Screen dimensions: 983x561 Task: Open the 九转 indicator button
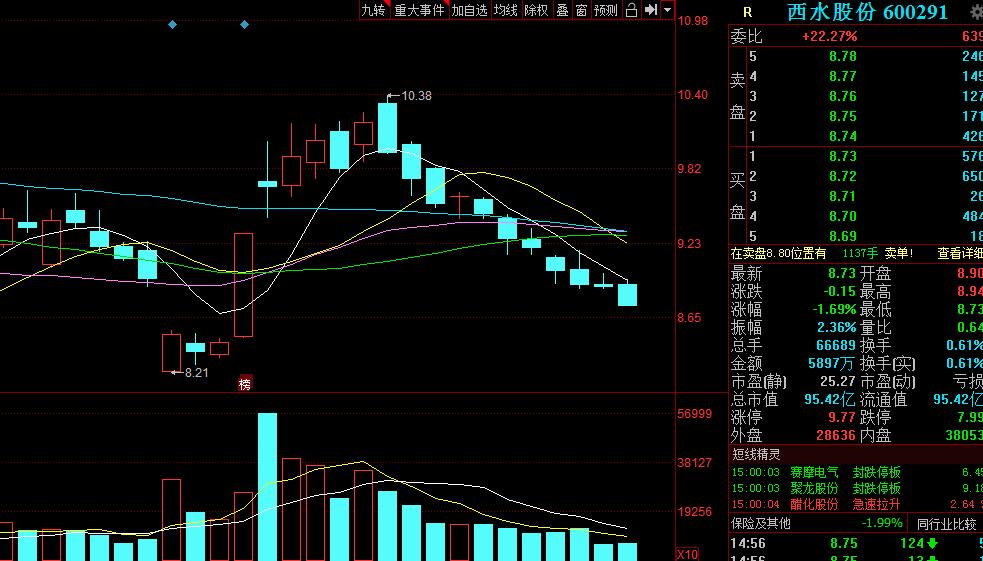(373, 10)
